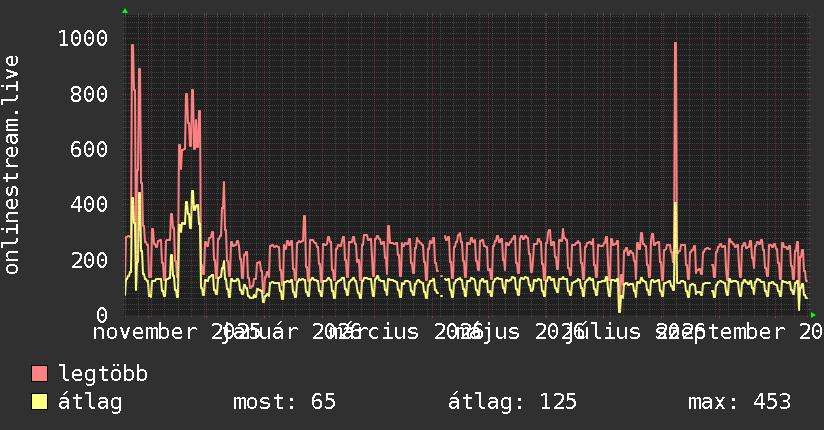Click the 'átlag' legend label beside yellow swatch
This screenshot has height=430, width=824.
coord(90,402)
